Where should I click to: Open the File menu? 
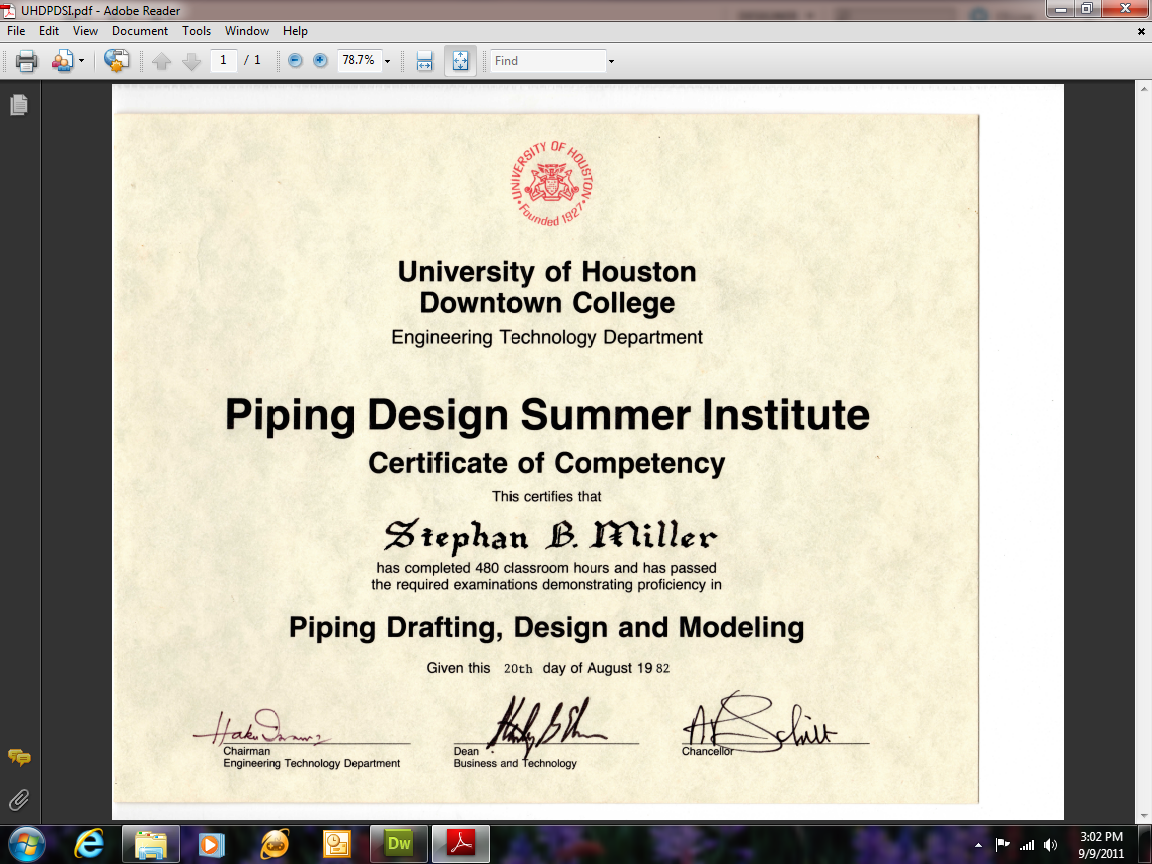click(16, 31)
